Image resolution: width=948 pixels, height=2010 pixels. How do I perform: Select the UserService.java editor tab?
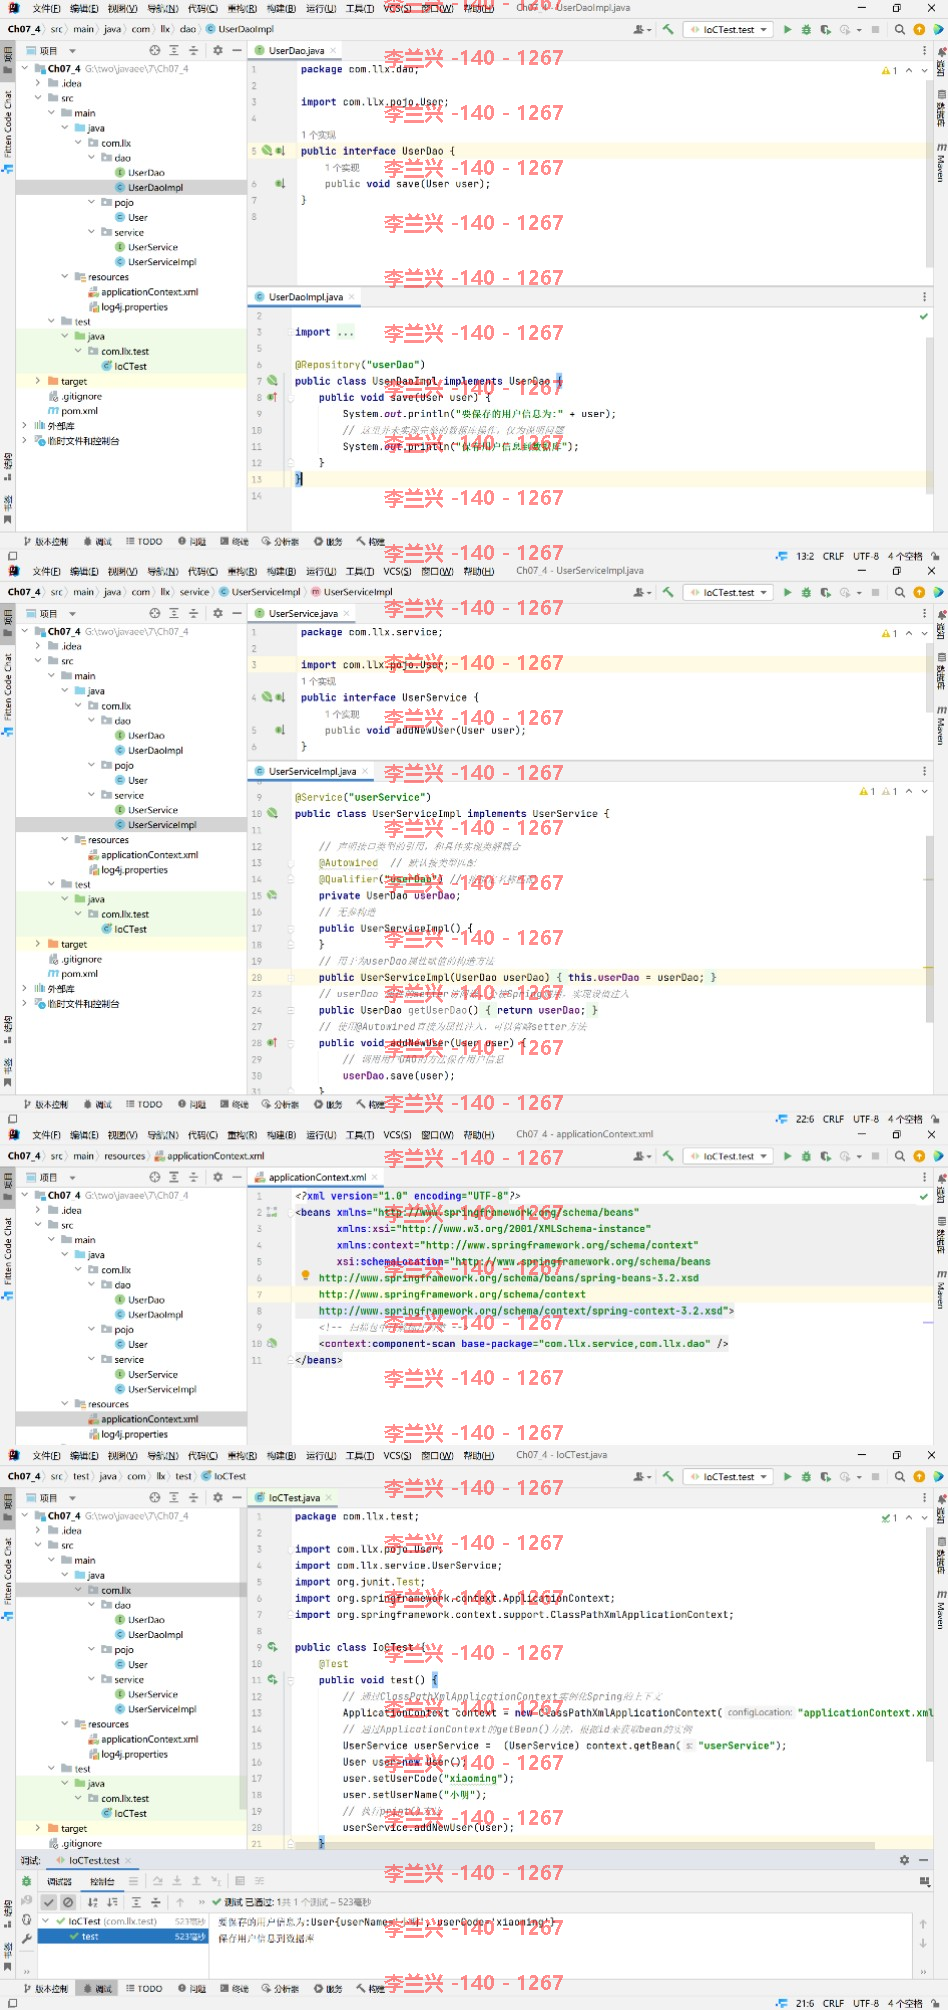coord(302,613)
